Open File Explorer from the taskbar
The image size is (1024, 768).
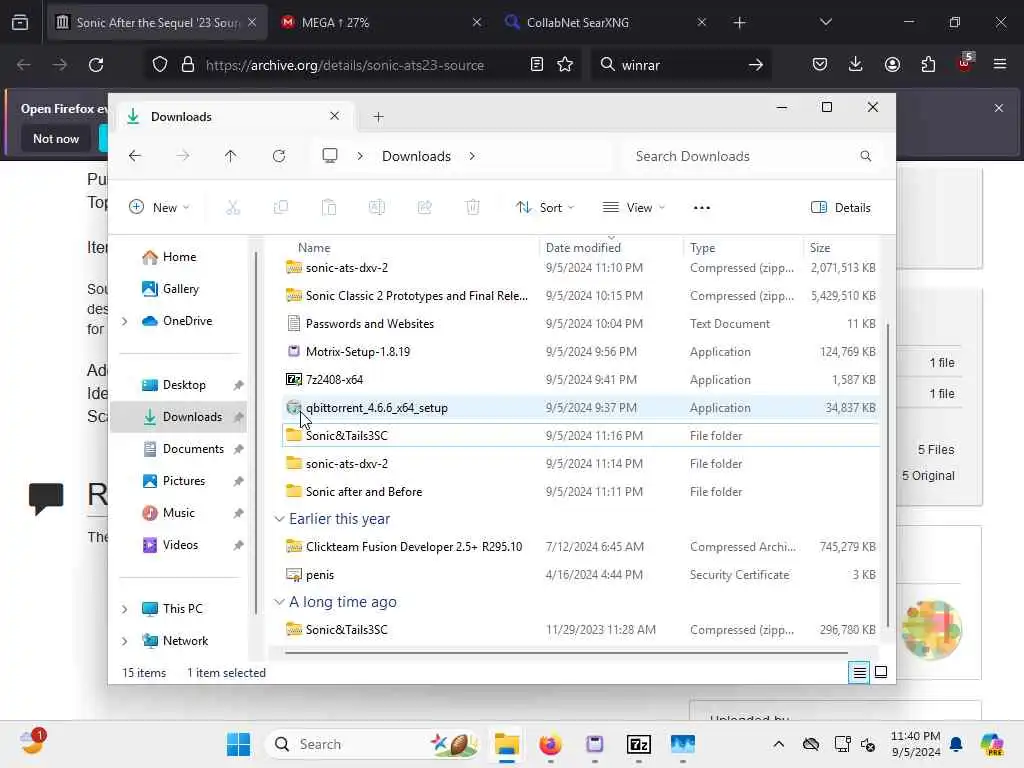(507, 744)
